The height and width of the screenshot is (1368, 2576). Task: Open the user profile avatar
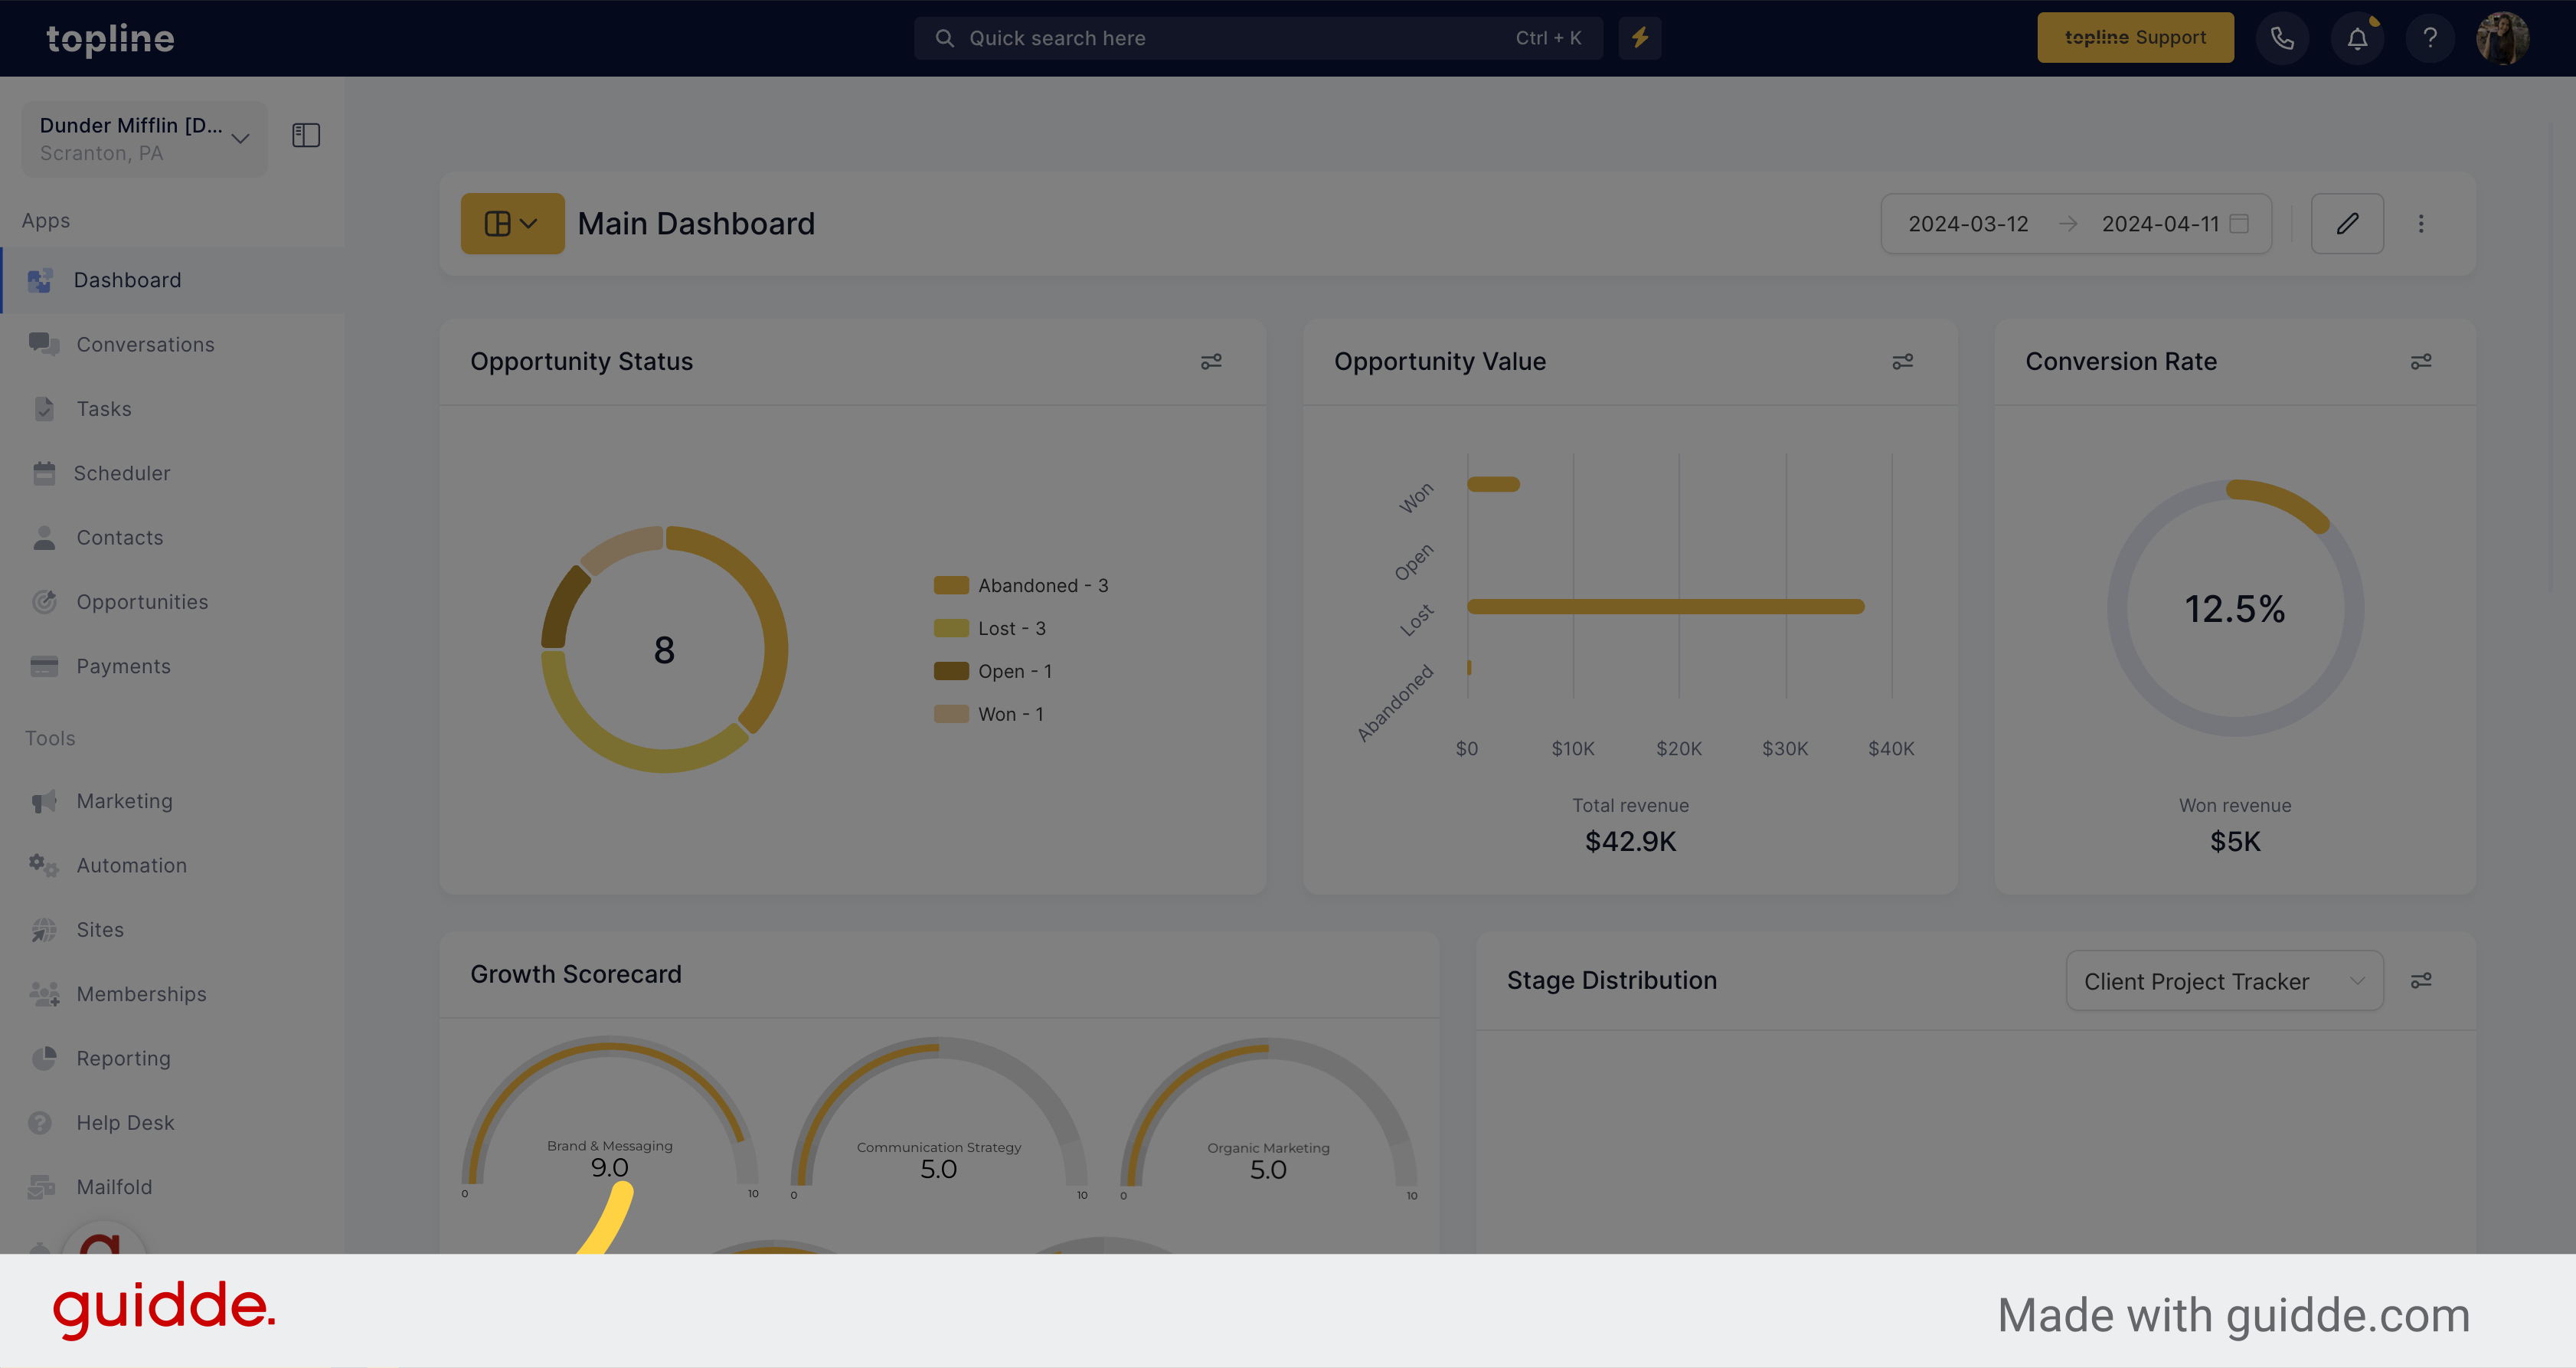pos(2503,38)
